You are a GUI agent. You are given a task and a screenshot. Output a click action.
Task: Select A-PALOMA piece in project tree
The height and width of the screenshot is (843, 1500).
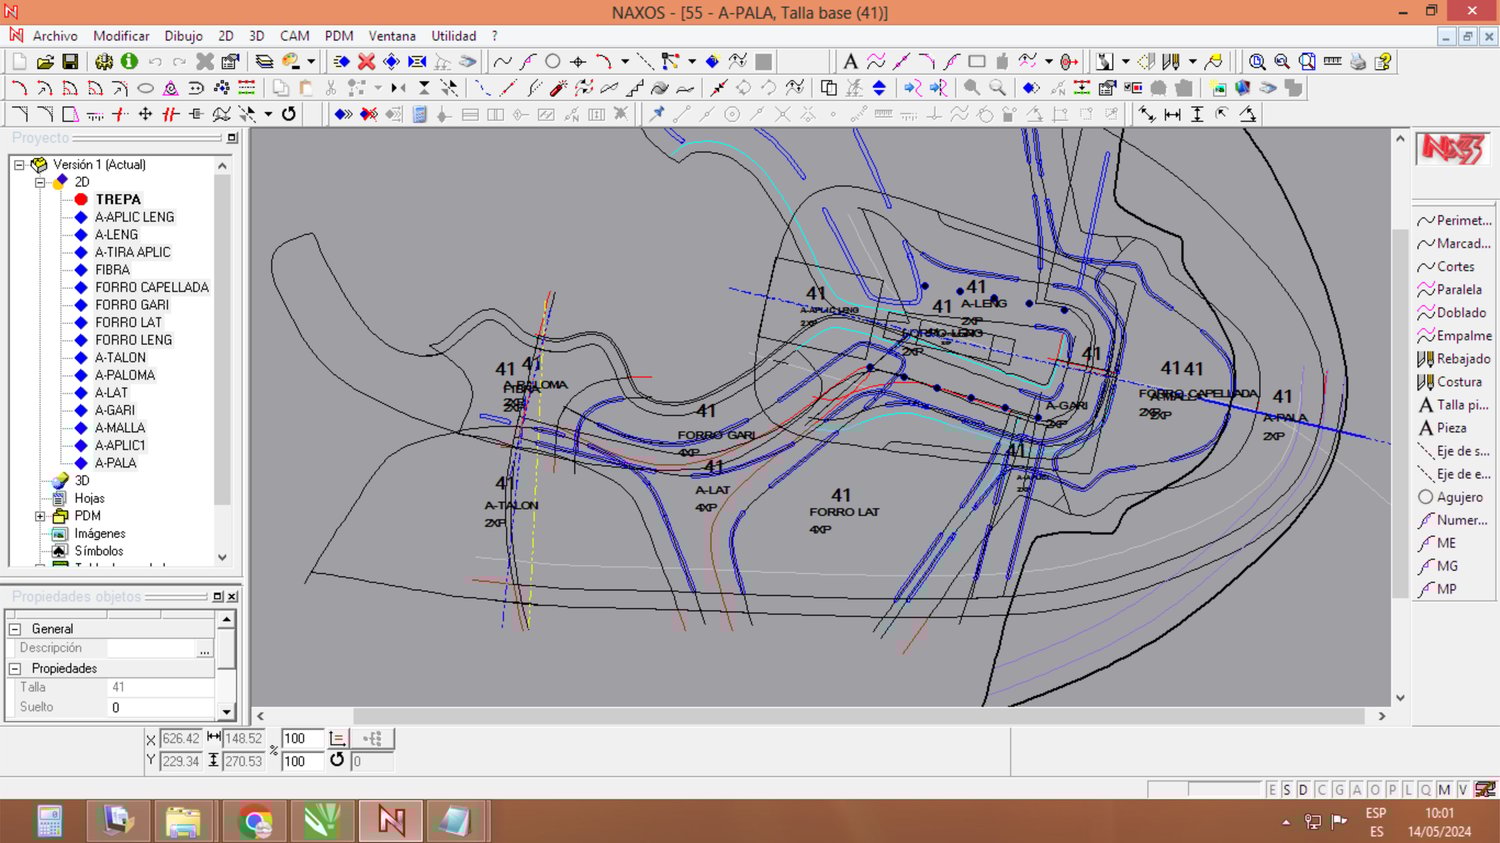pos(125,375)
